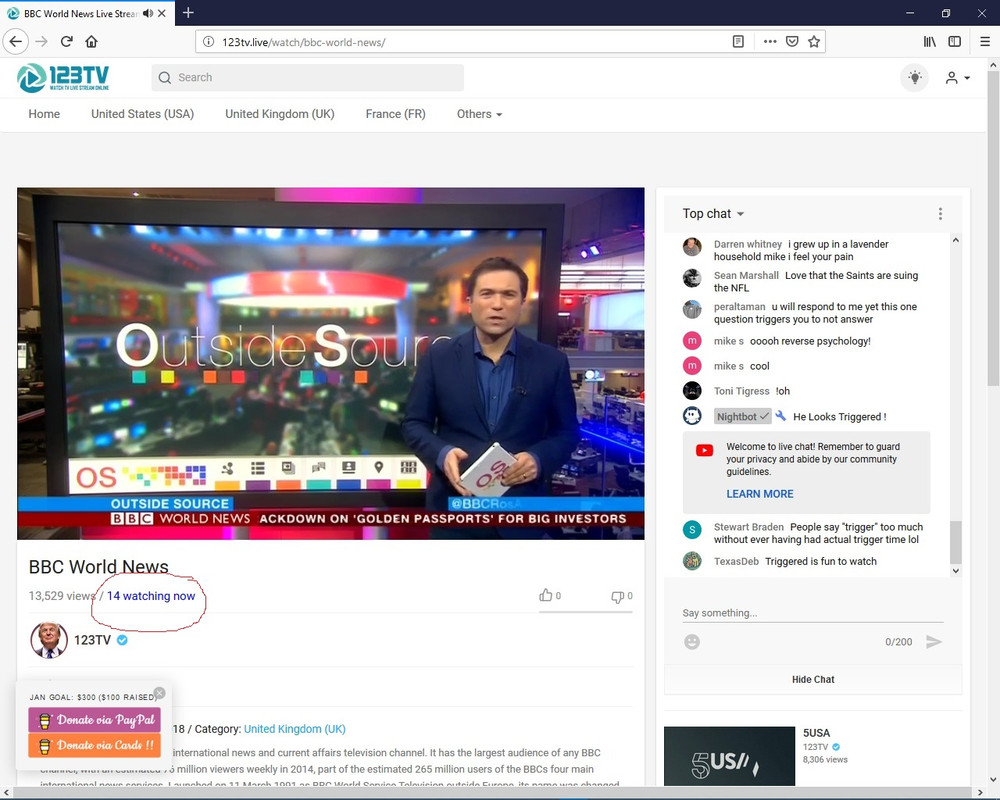Open United Kingdom (UK) category link
This screenshot has height=800, width=1000.
click(295, 729)
